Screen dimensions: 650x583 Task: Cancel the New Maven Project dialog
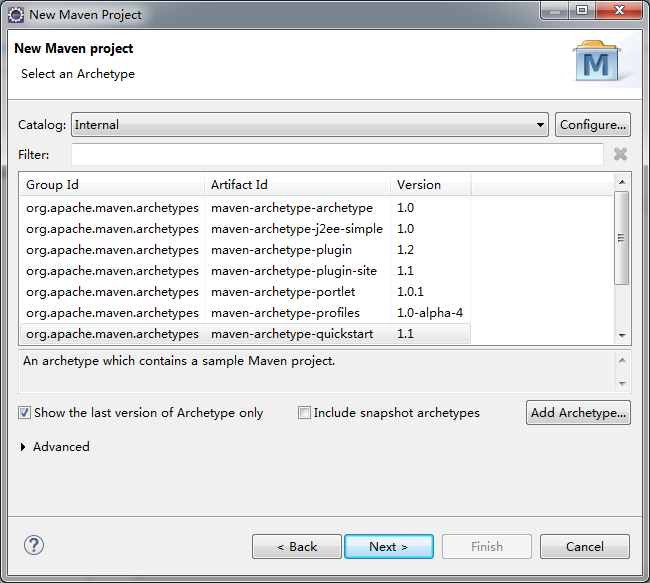585,547
